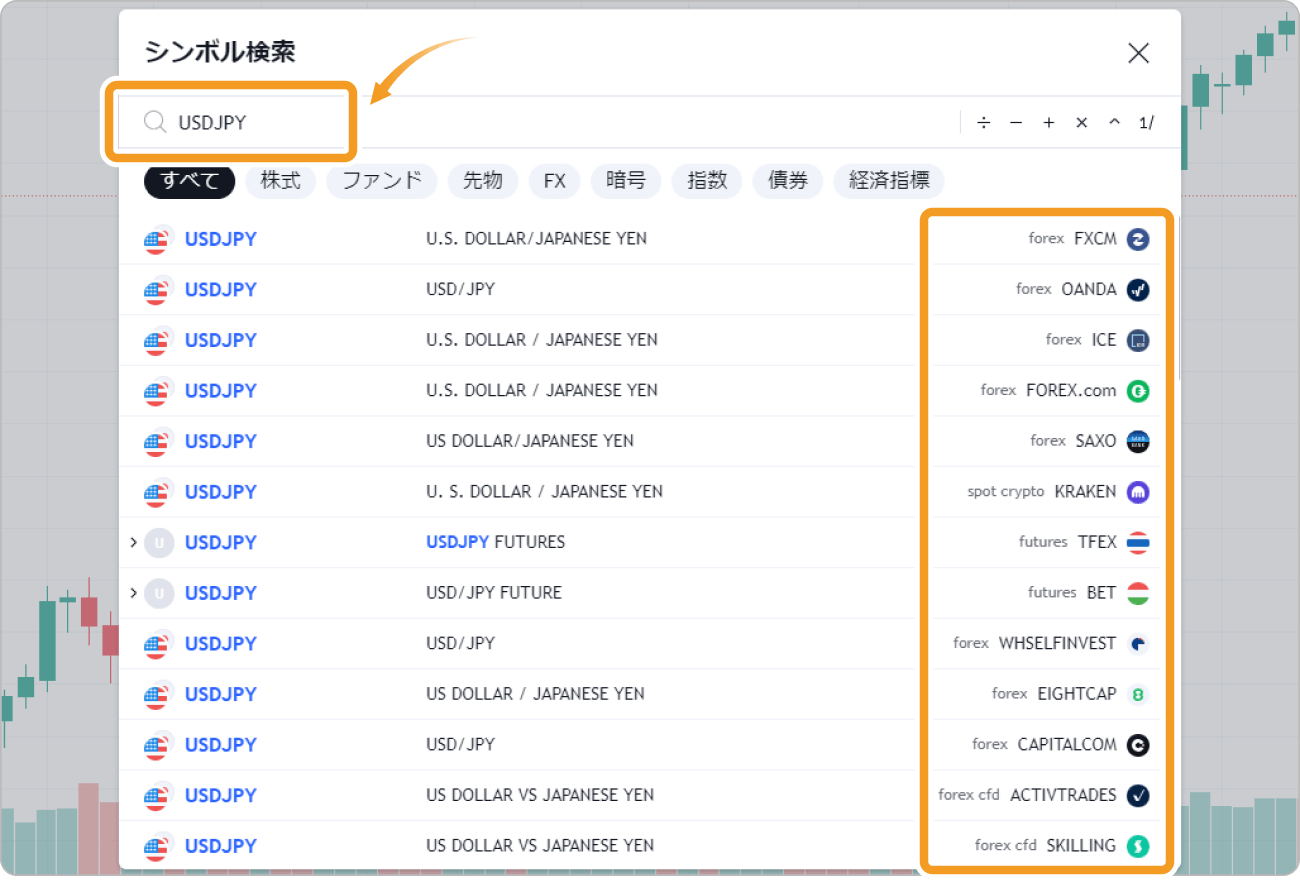Click the CAPITALCOM black logo icon
Screen dimensions: 1300x880
1137,745
